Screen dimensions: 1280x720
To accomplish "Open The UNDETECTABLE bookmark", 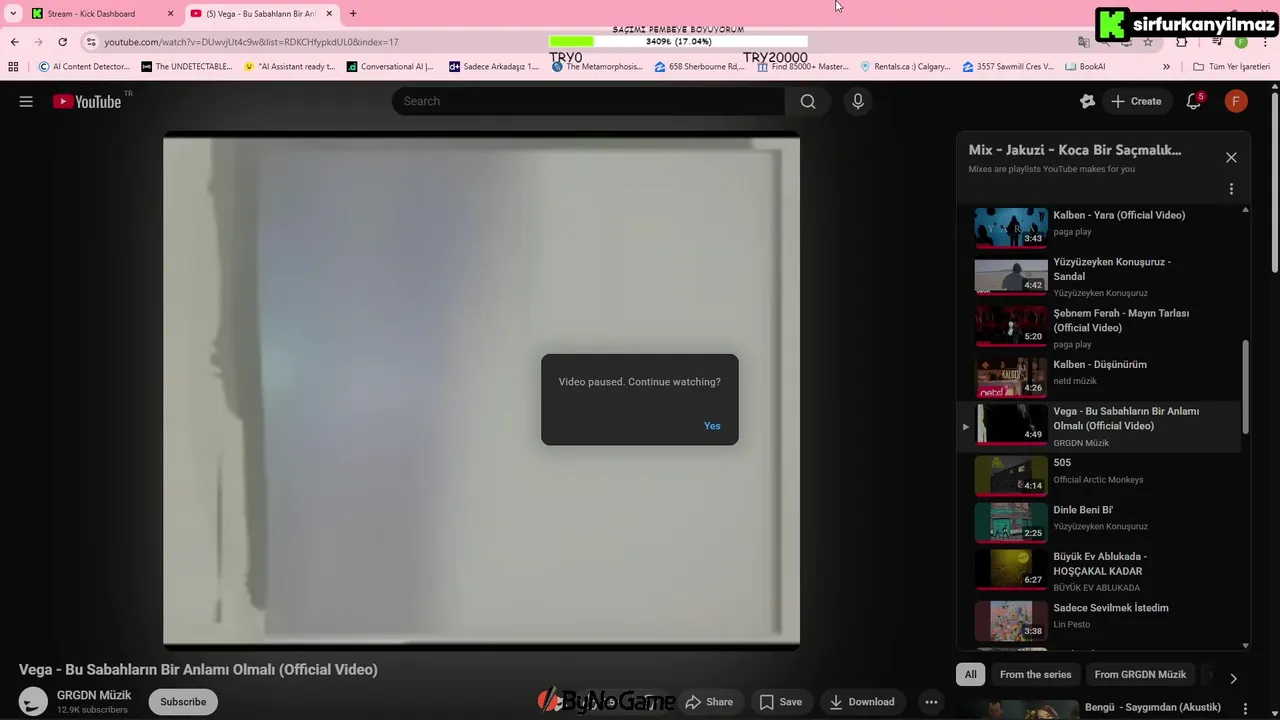I will [x=186, y=67].
